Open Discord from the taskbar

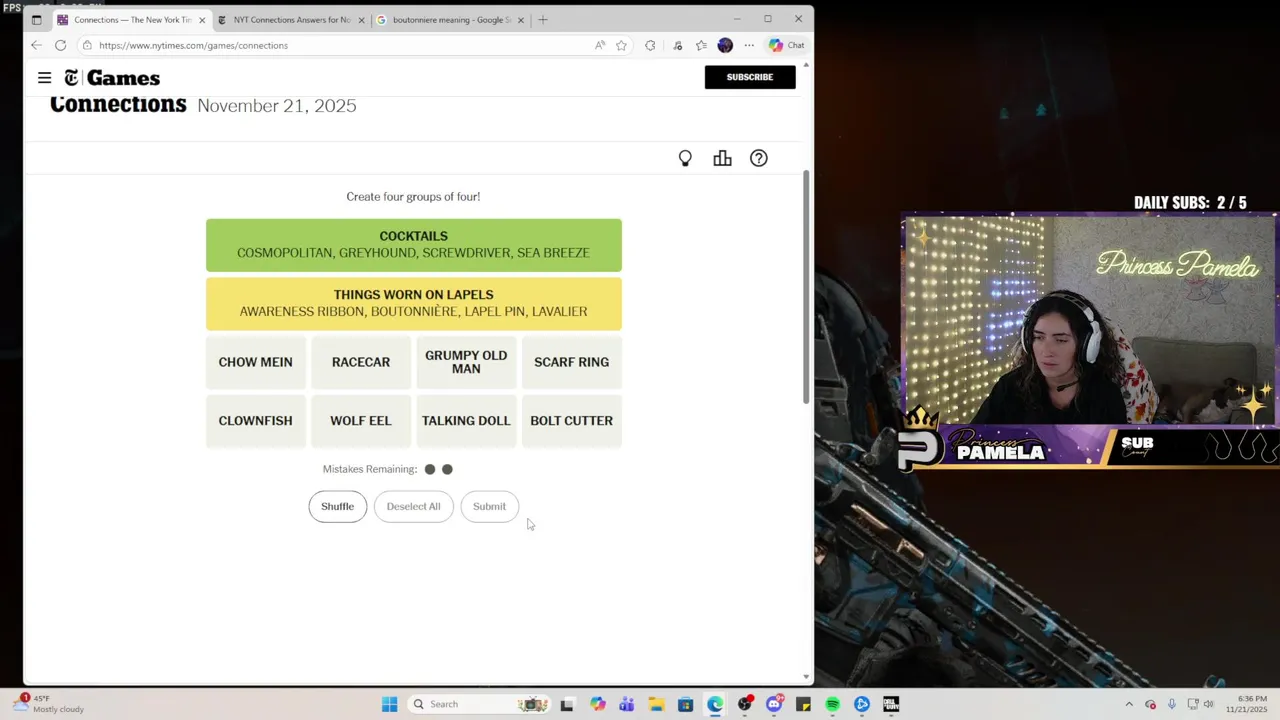pos(774,704)
